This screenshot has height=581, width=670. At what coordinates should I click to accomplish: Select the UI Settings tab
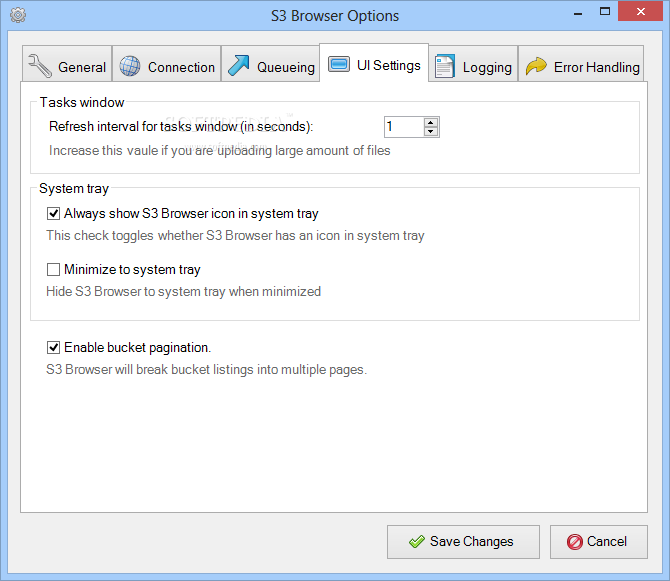374,62
